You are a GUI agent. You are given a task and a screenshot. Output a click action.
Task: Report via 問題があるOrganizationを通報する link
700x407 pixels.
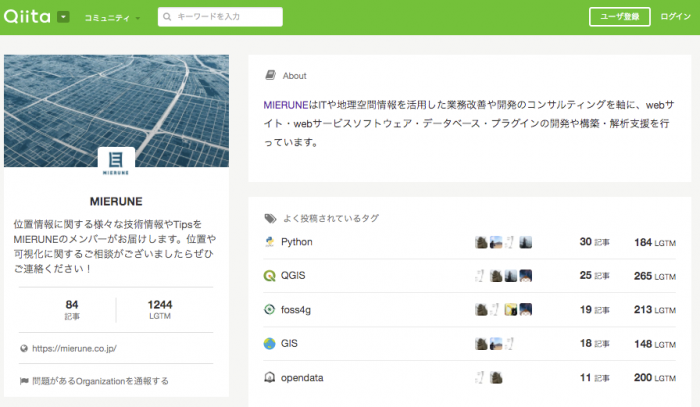coord(100,381)
